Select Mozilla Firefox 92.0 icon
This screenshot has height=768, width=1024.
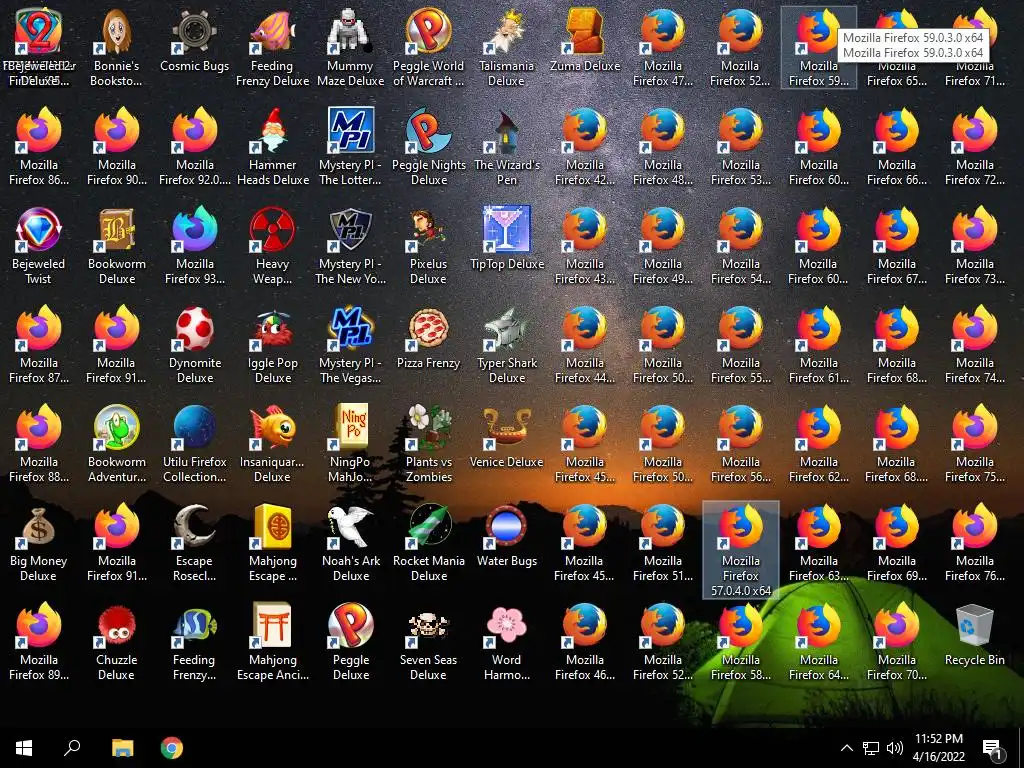(195, 146)
